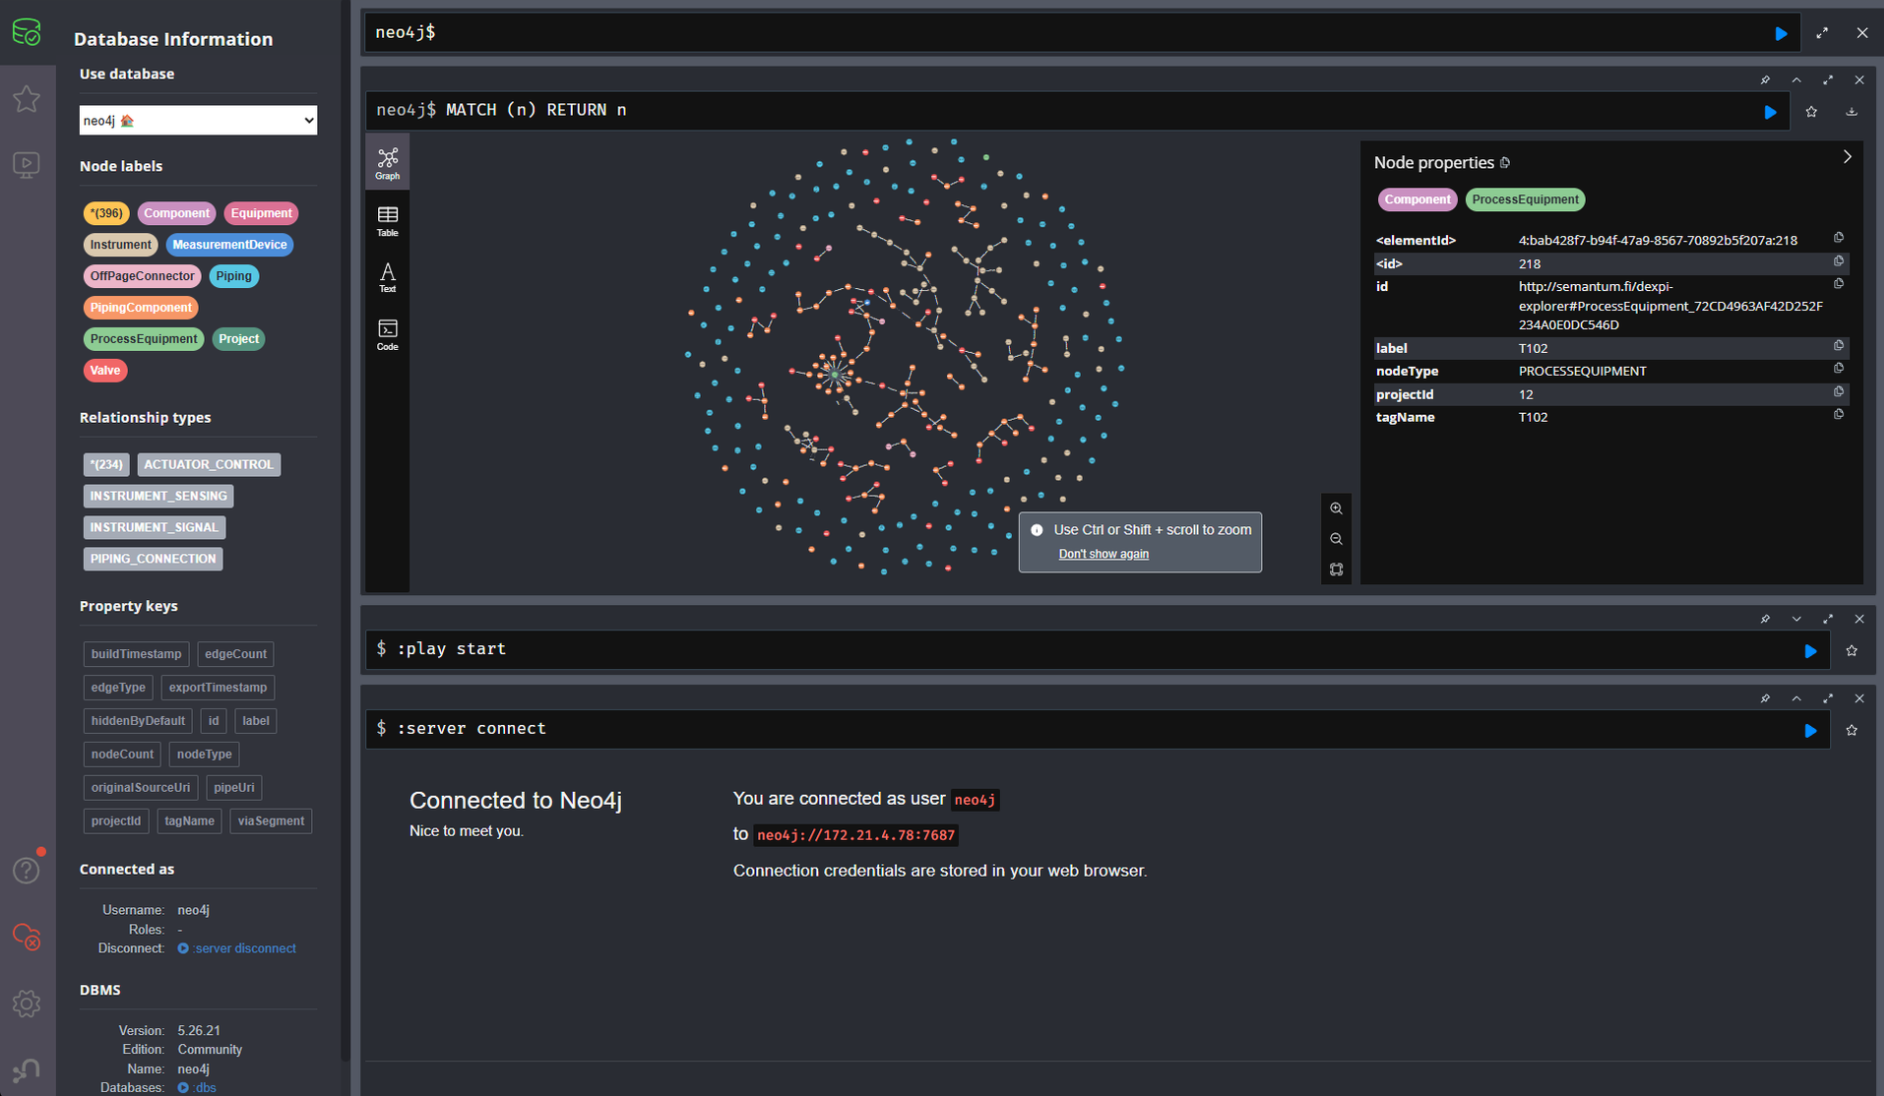The height and width of the screenshot is (1096, 1884).
Task: Open the Table view of the query results
Action: (387, 218)
